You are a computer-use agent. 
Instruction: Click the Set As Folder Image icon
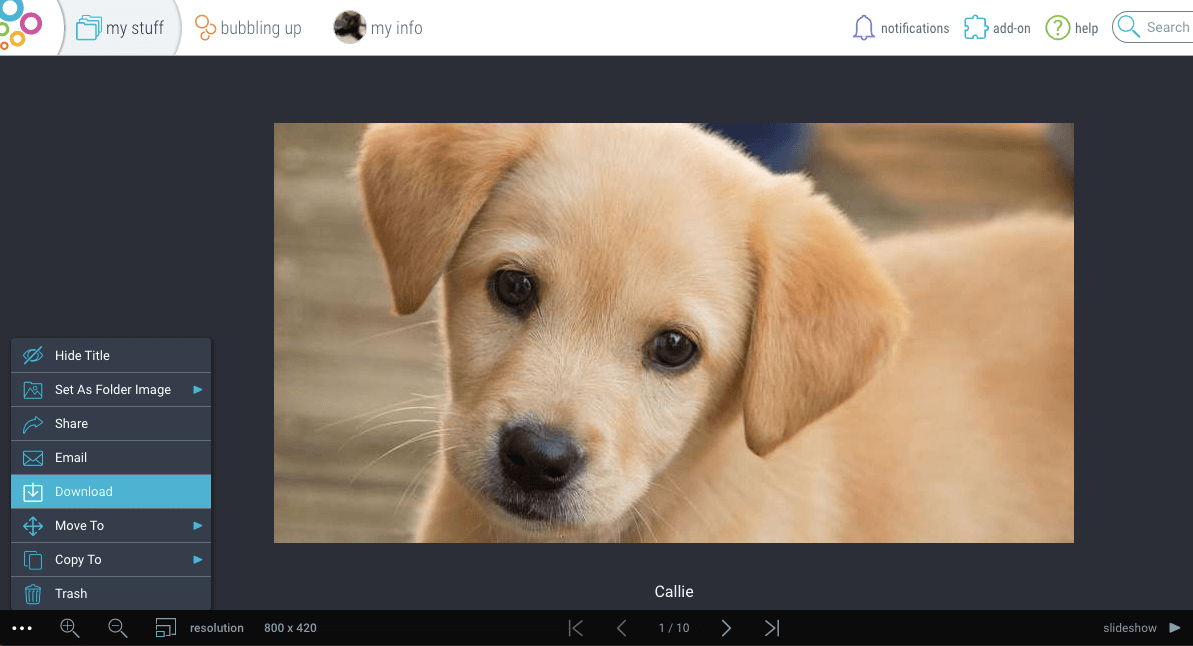click(33, 390)
